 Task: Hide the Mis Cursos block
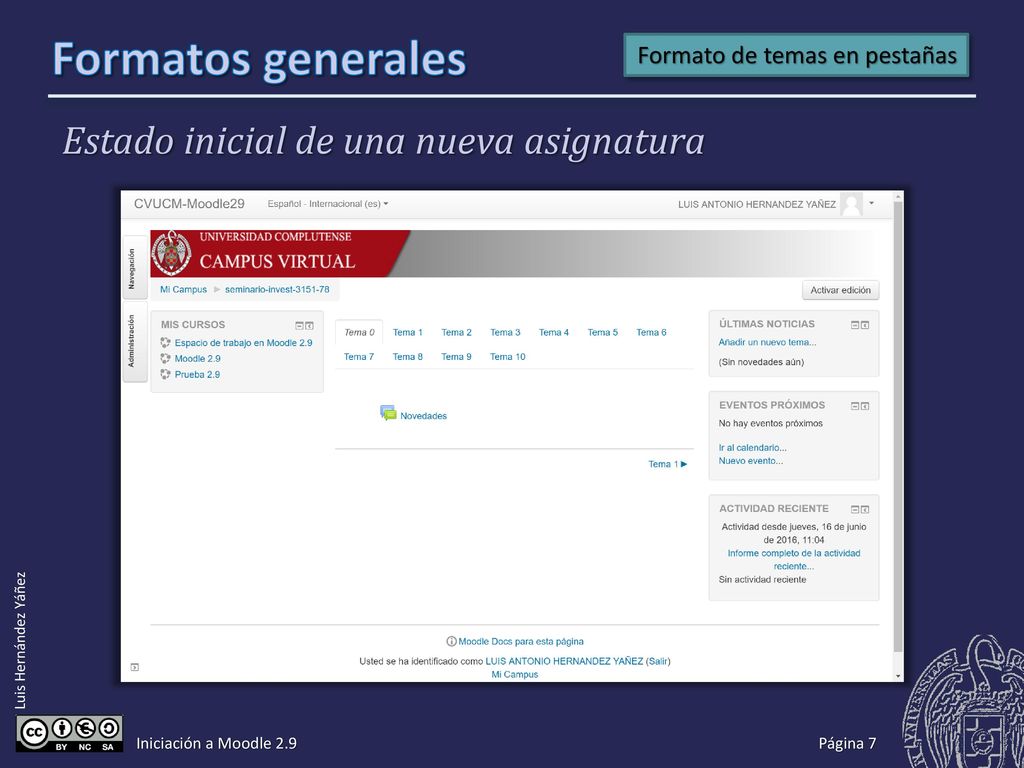tap(299, 325)
